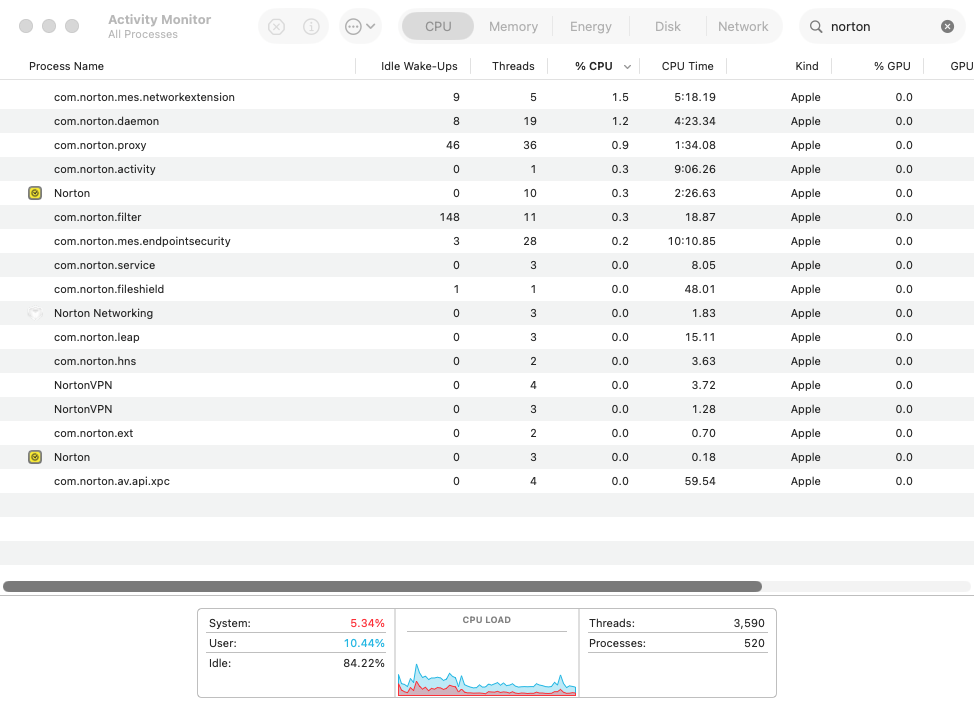Switch to the Network tab

click(743, 27)
